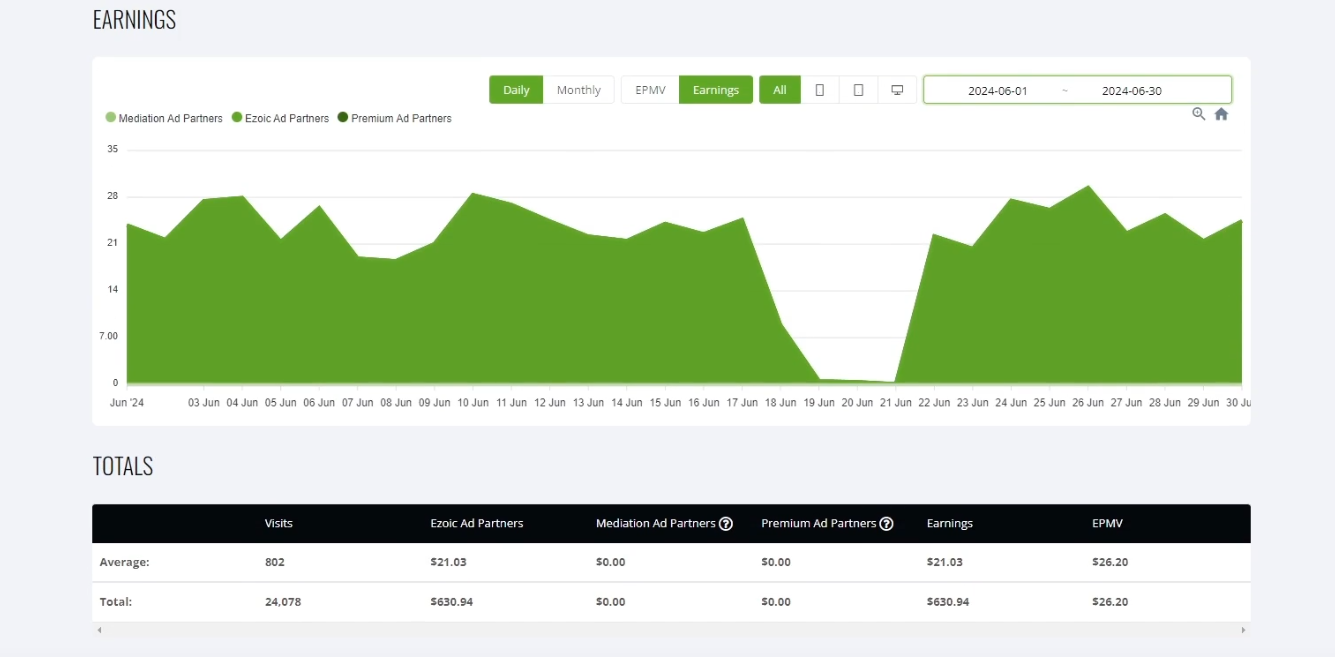Screen dimensions: 1335x657
Task: Filter earnings by tablet device icon
Action: pyautogui.click(x=858, y=90)
